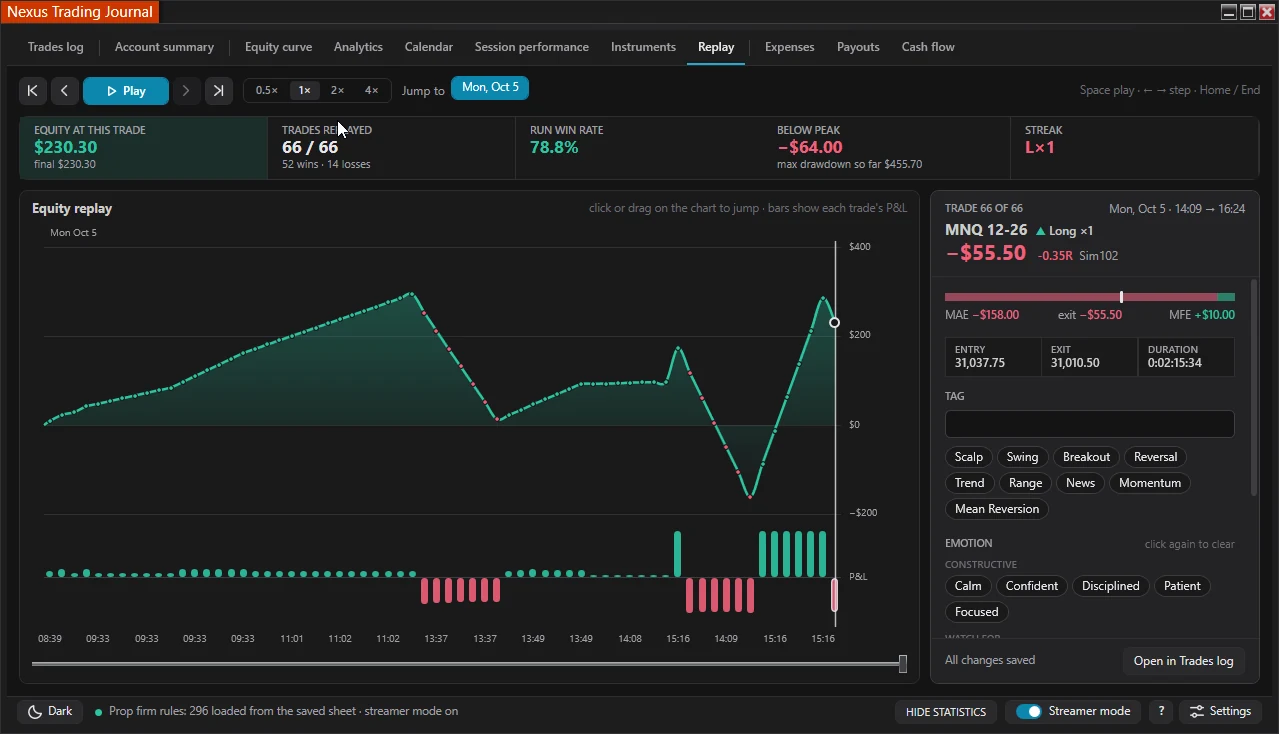Viewport: 1279px width, 734px height.
Task: Click the Run win rate 78.8% card
Action: click(x=639, y=148)
